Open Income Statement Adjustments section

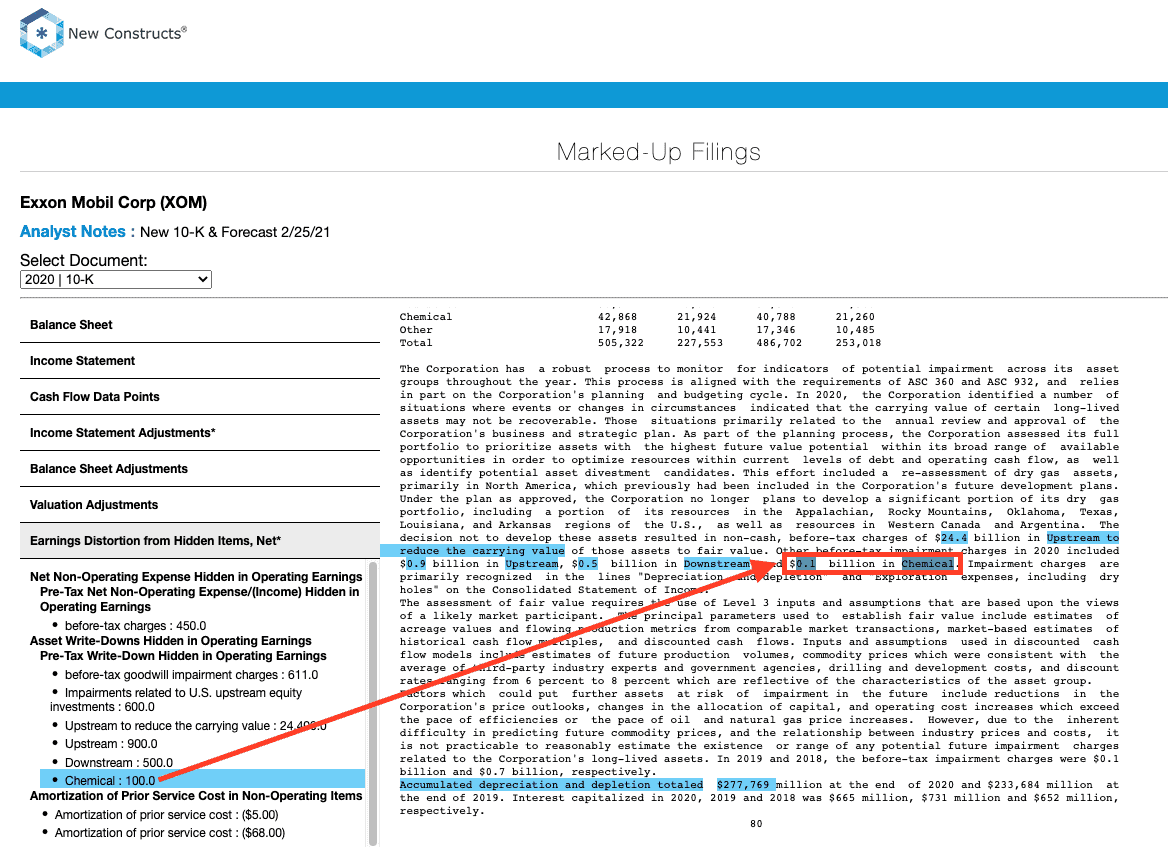[x=200, y=433]
